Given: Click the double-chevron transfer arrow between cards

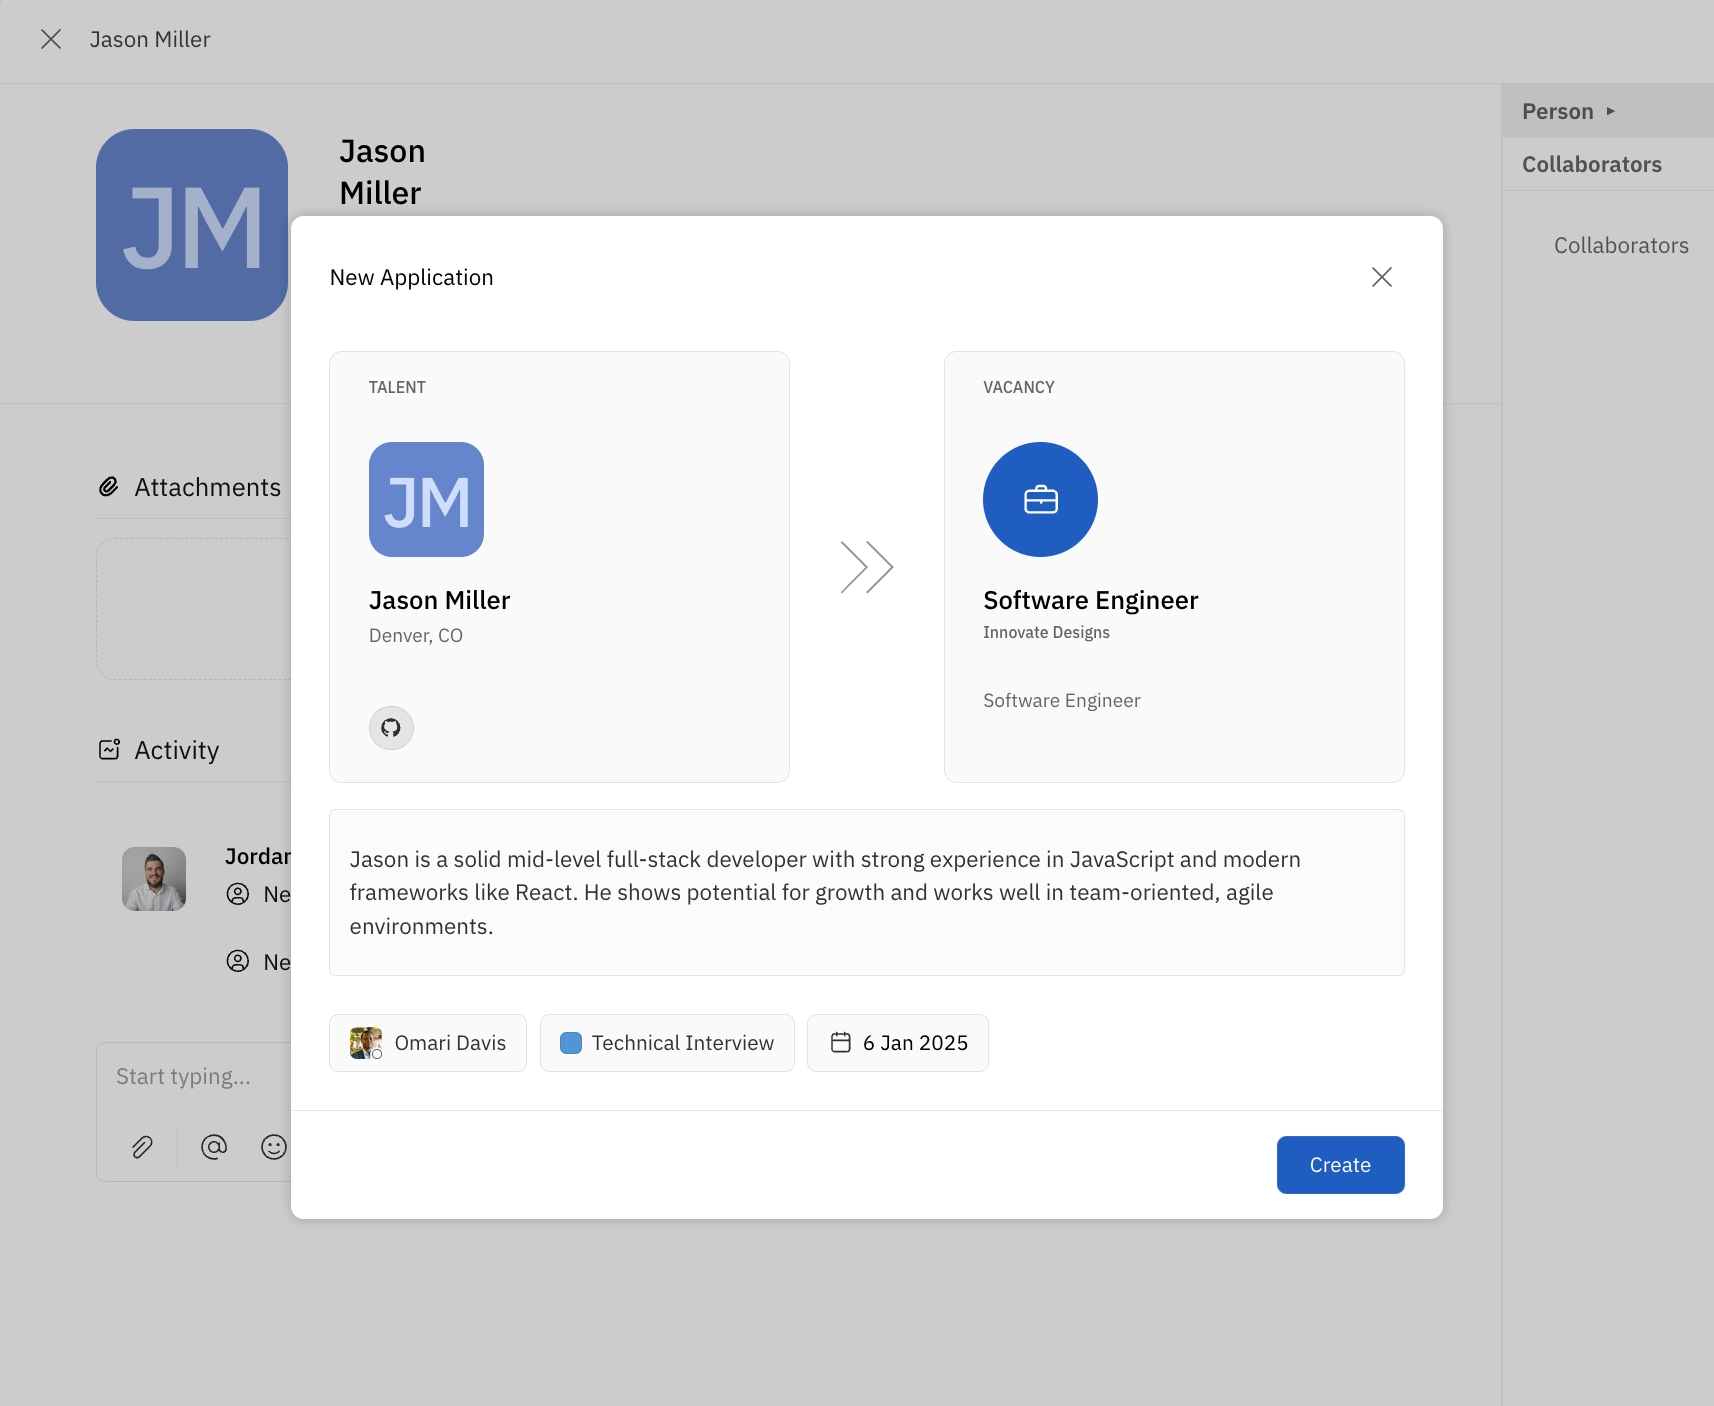Looking at the screenshot, I should click(866, 567).
